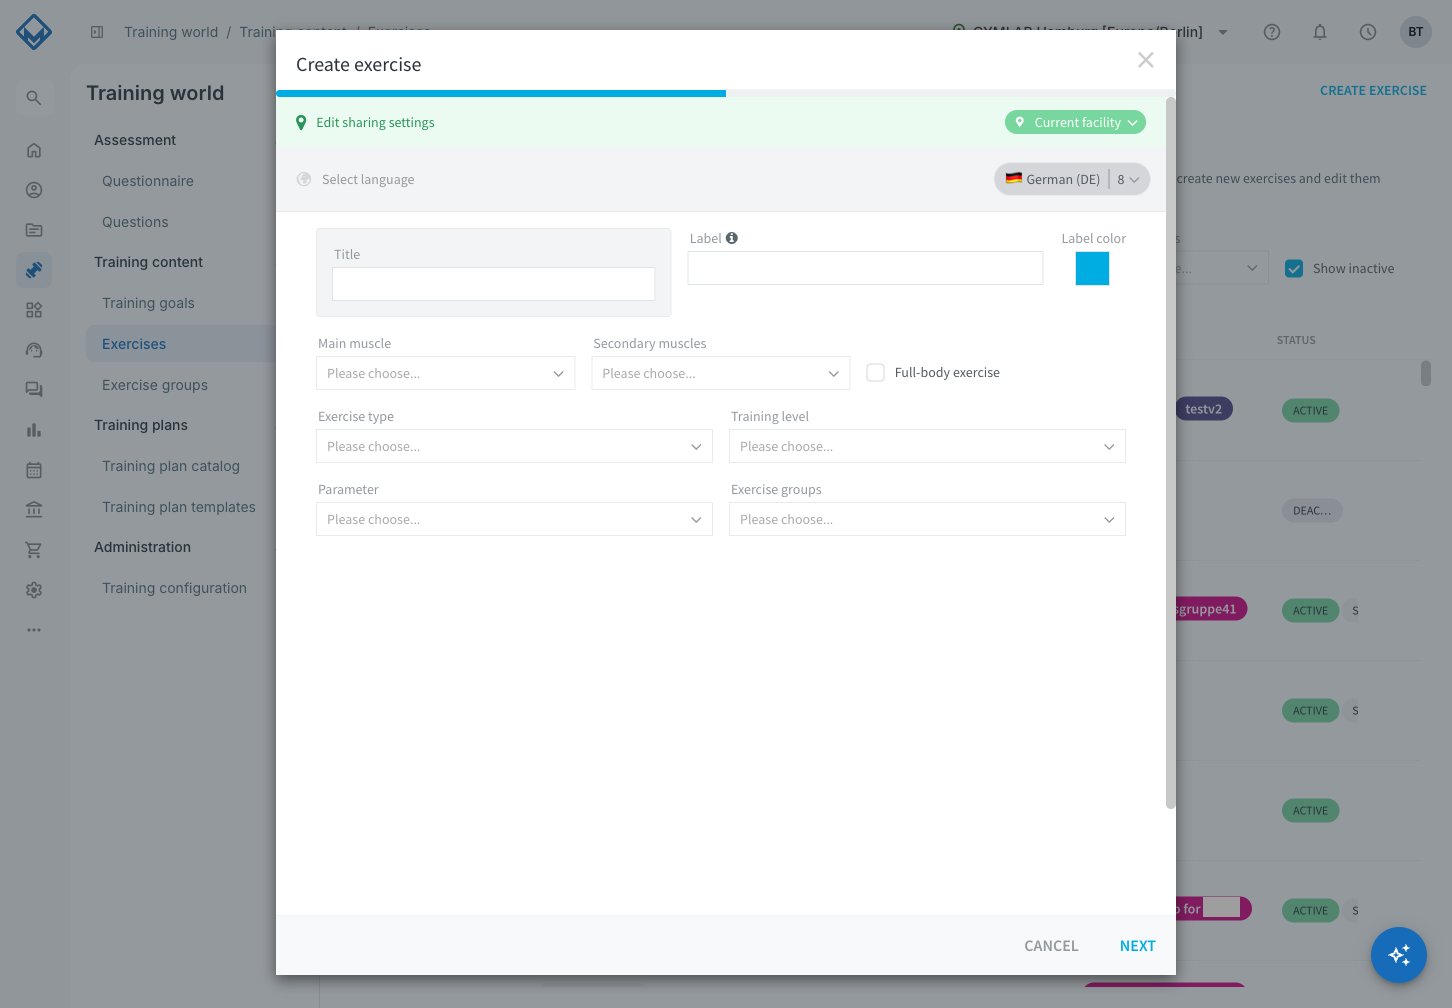This screenshot has width=1452, height=1008.
Task: Enable the Full-body exercise checkbox
Action: (876, 373)
